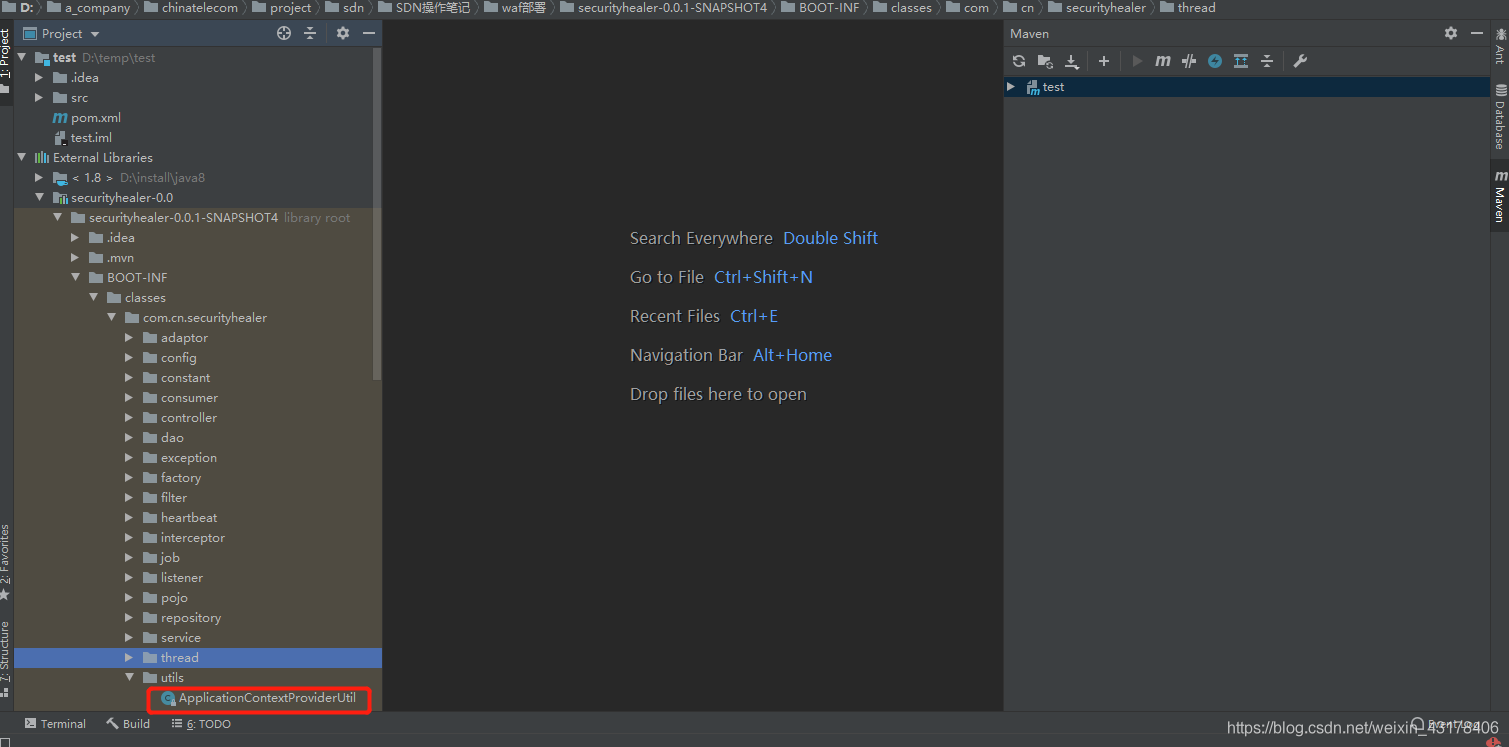This screenshot has width=1509, height=747.
Task: Open the 2: Favorites side tab
Action: [6, 560]
